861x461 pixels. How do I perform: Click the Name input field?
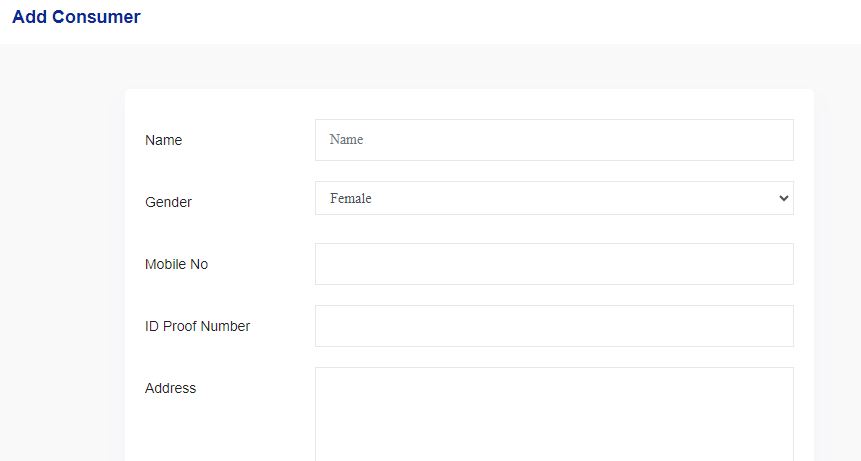pos(554,140)
